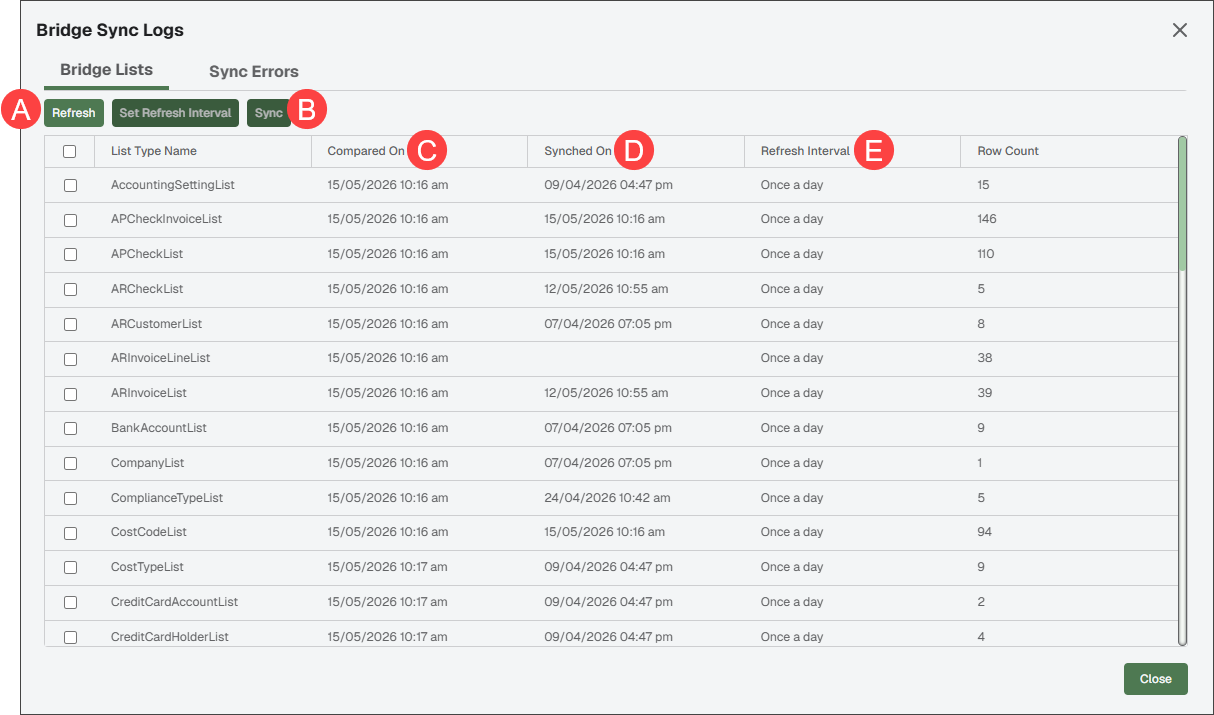
Task: Close the Bridge Sync Logs dialog with the X icon
Action: (x=1180, y=30)
